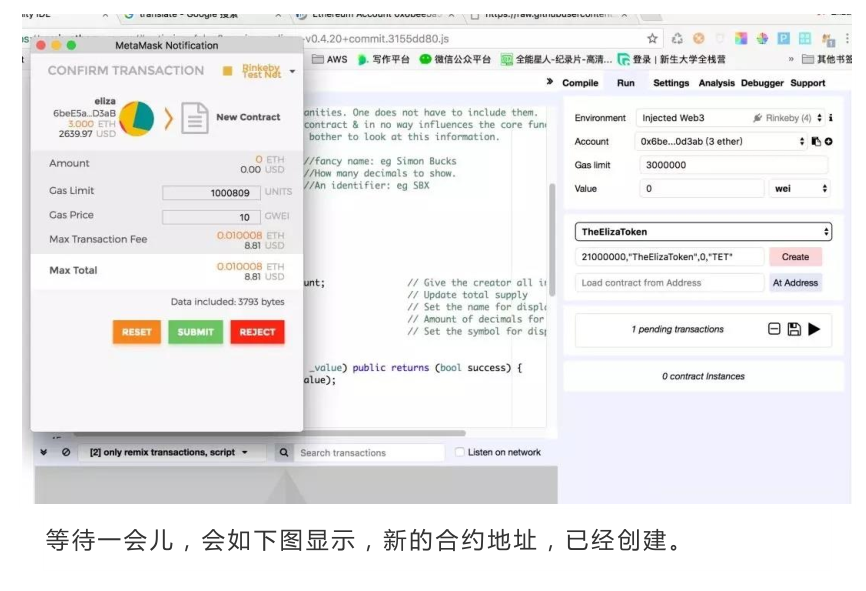Open TheElizaToken contract dropdown
Viewport: 866px width, 591px height.
tap(703, 232)
